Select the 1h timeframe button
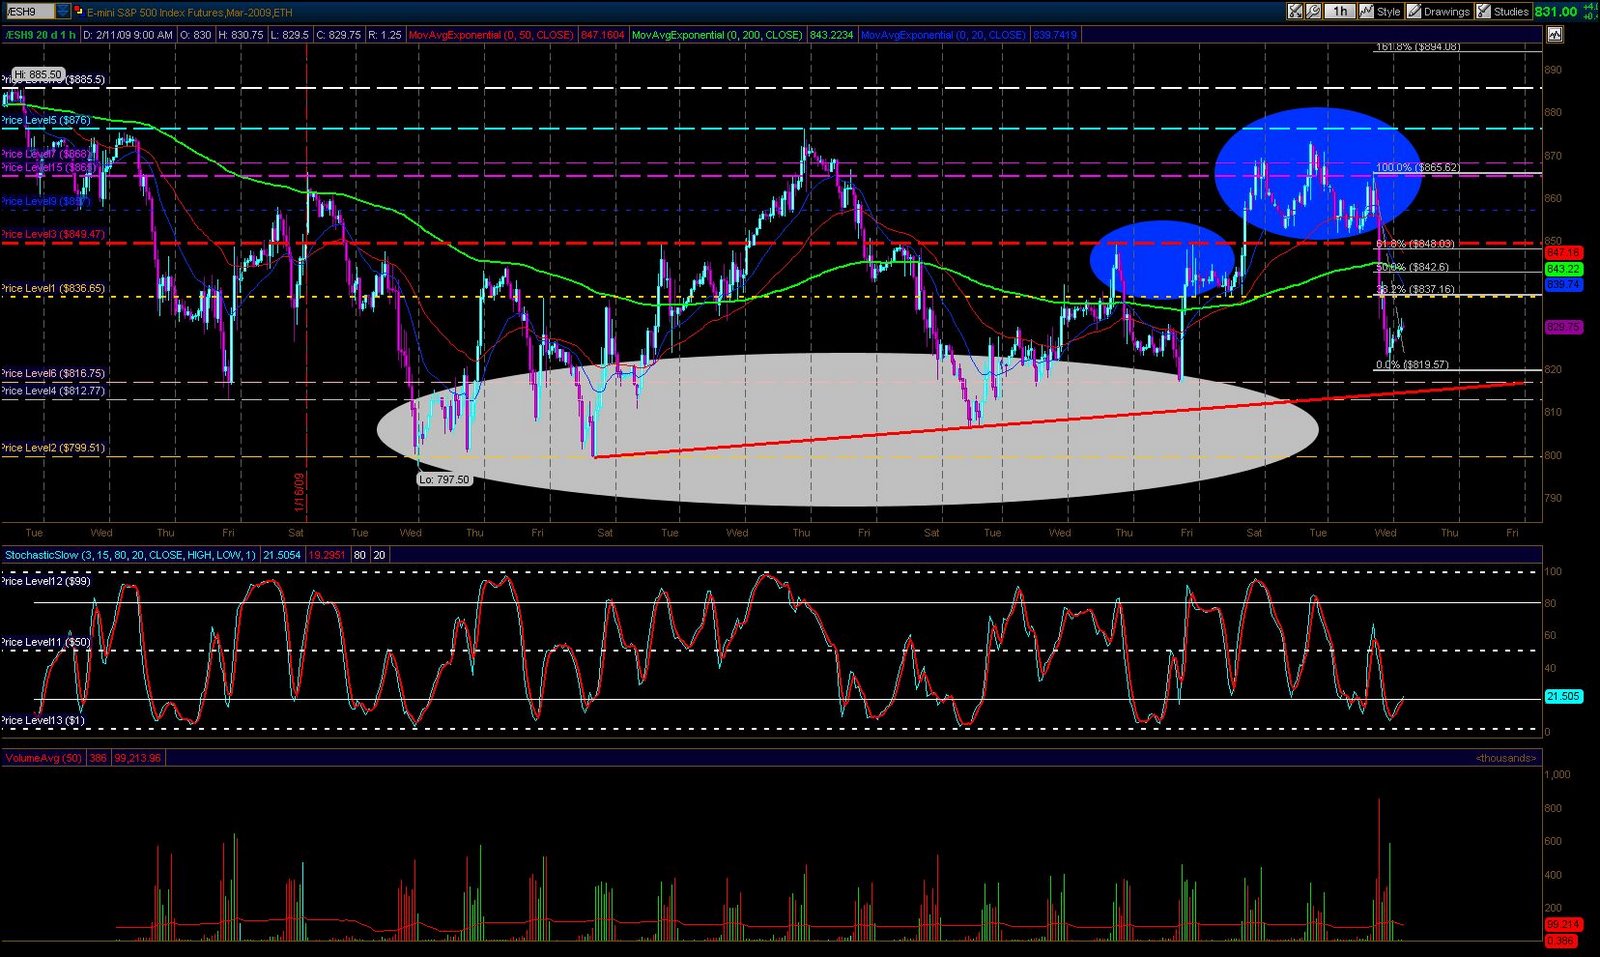The height and width of the screenshot is (957, 1600). (1339, 11)
